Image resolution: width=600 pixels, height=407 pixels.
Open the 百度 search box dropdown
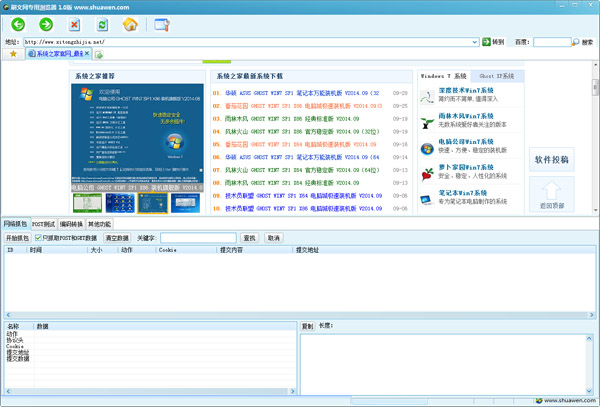(575, 42)
